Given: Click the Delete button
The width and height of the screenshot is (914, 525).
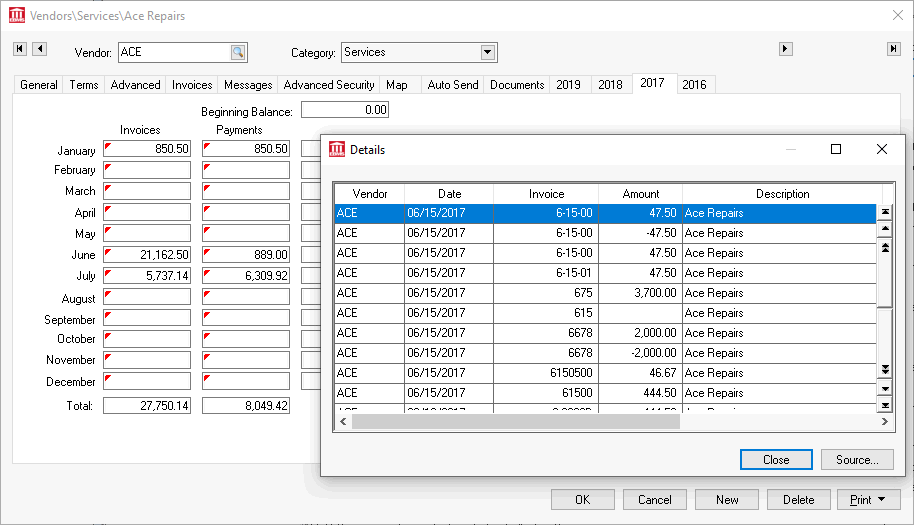Looking at the screenshot, I should coord(799,500).
